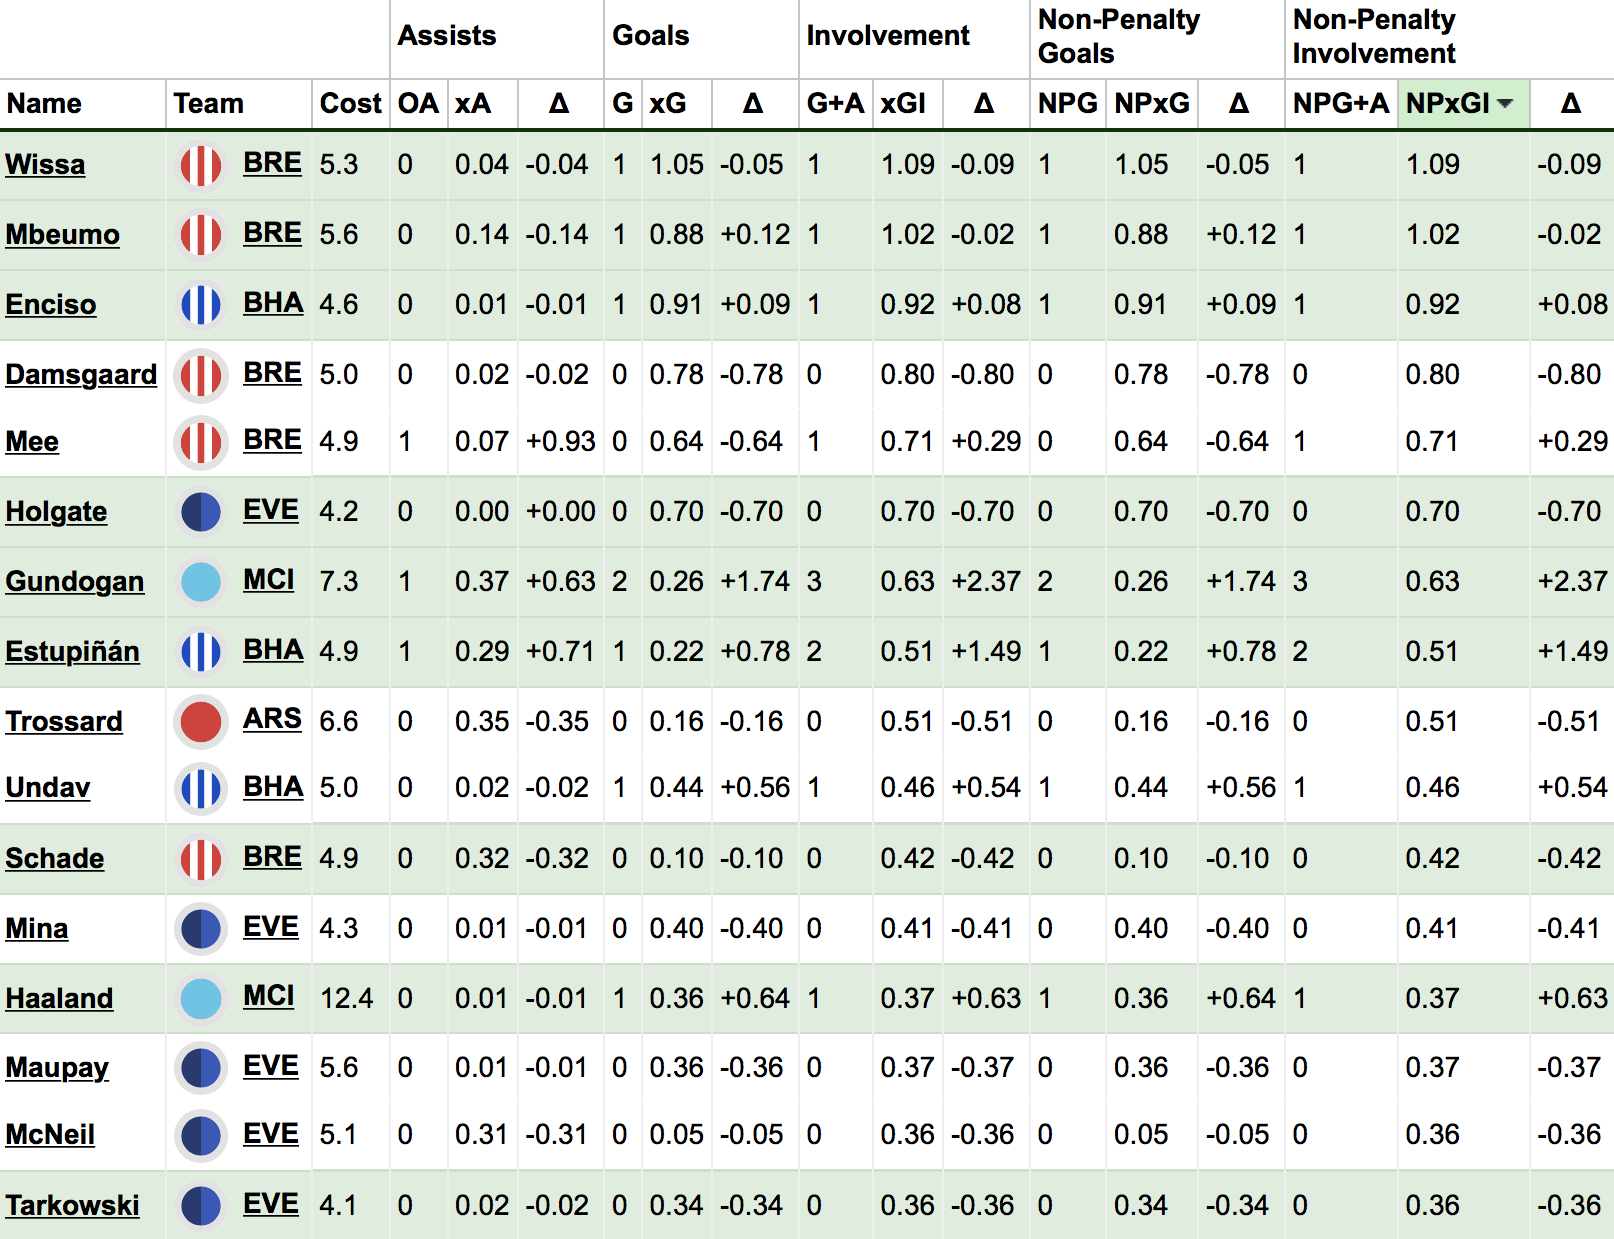Select the Involvement group header
Image resolution: width=1614 pixels, height=1239 pixels.
pos(888,36)
